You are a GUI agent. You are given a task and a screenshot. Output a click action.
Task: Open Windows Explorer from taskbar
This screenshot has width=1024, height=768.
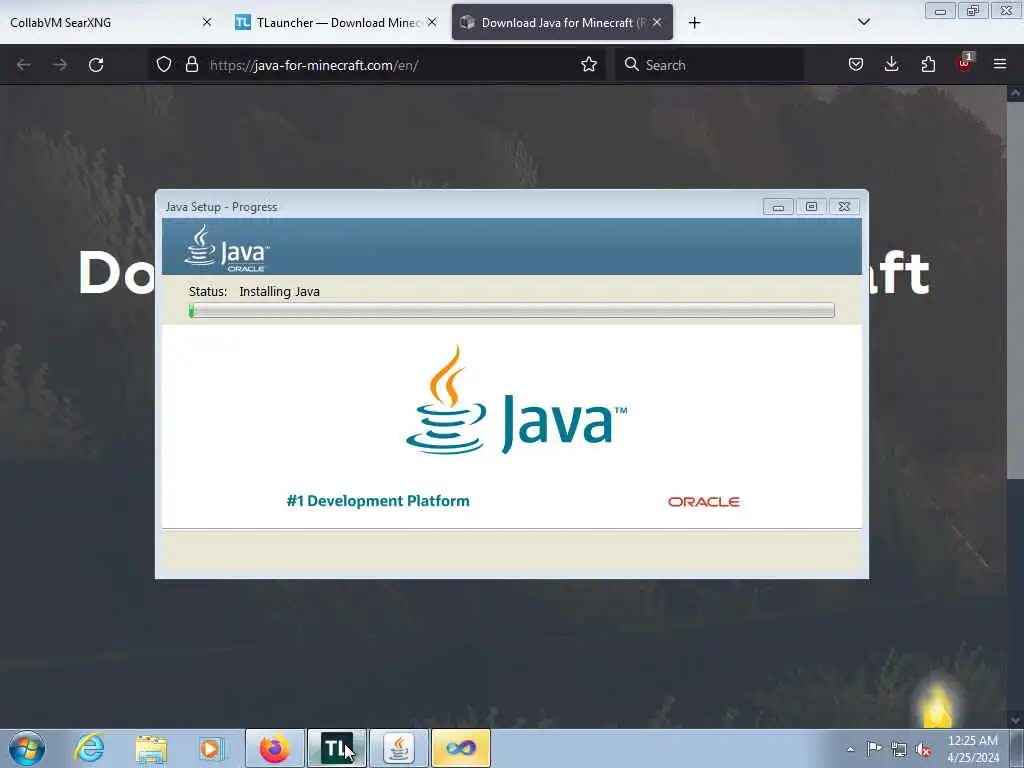point(152,748)
